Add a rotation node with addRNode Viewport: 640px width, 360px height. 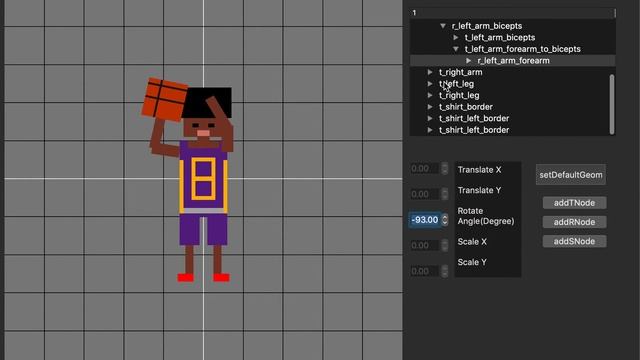(x=574, y=222)
